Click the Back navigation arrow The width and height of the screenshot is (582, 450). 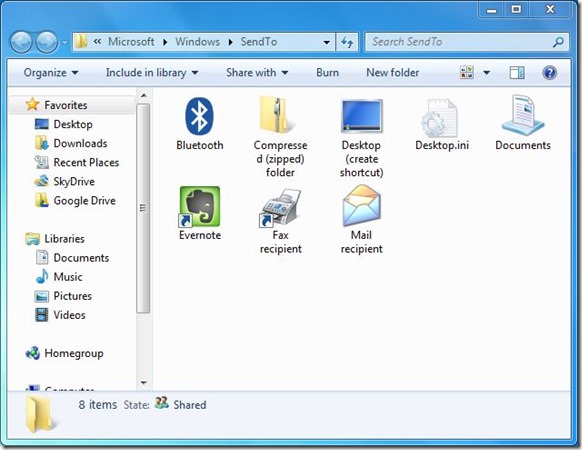click(x=21, y=42)
